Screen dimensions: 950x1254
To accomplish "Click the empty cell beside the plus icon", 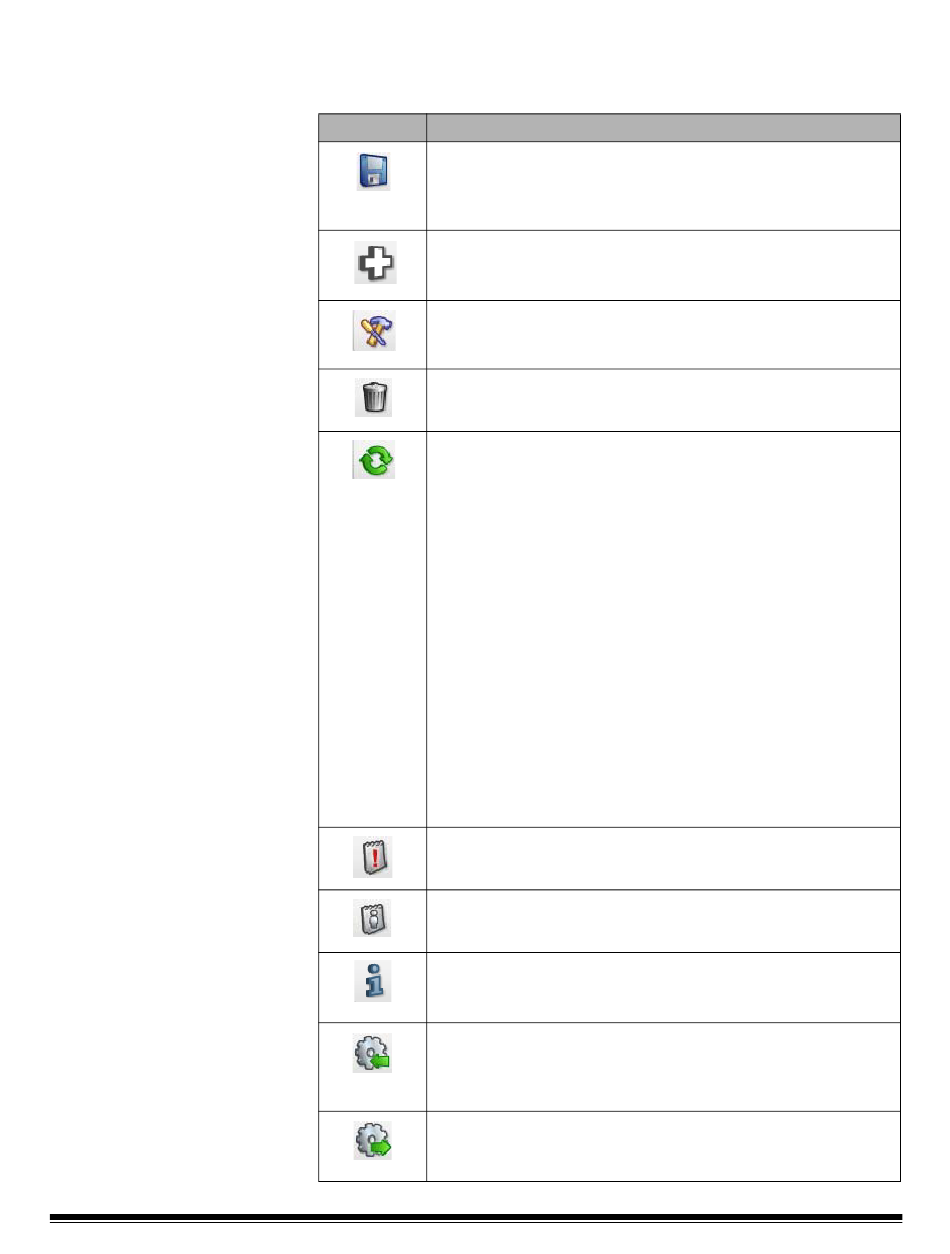I will point(664,265).
